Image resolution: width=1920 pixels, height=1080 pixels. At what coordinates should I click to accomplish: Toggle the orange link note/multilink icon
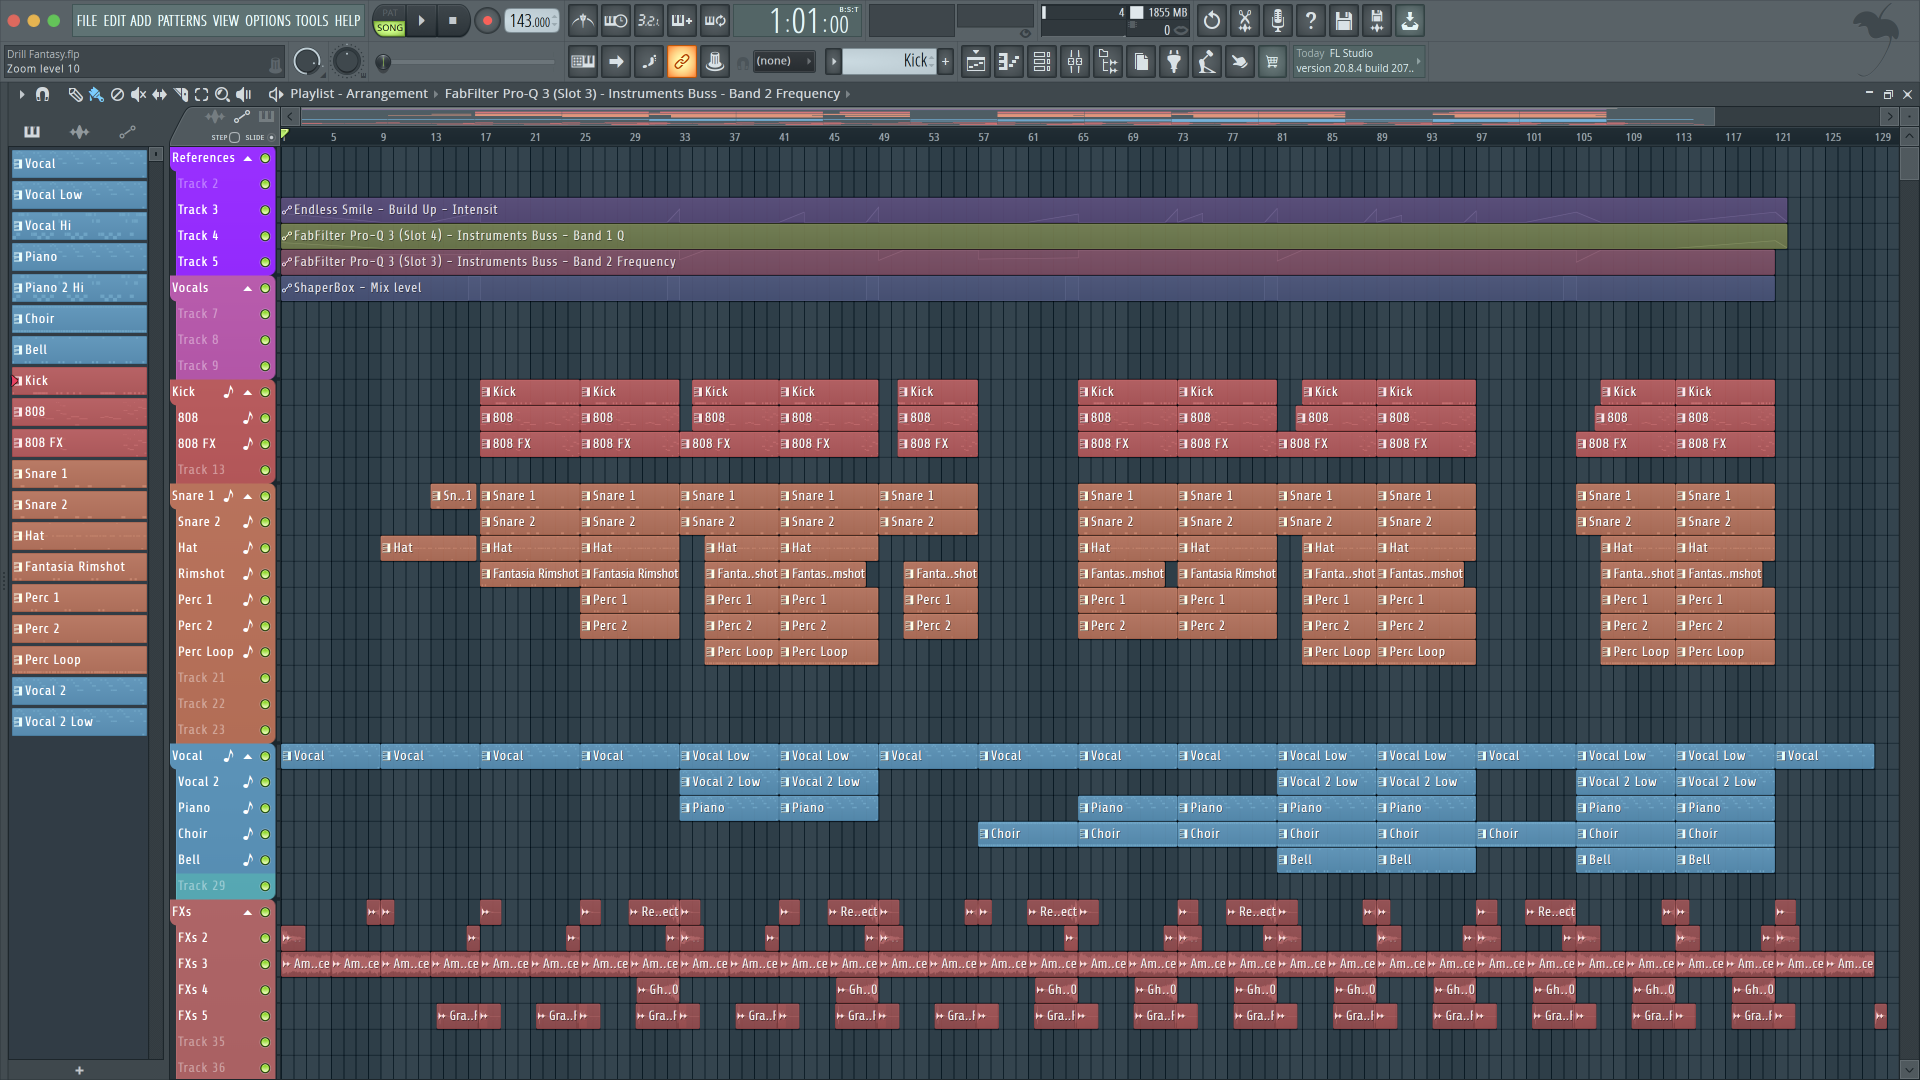[682, 62]
